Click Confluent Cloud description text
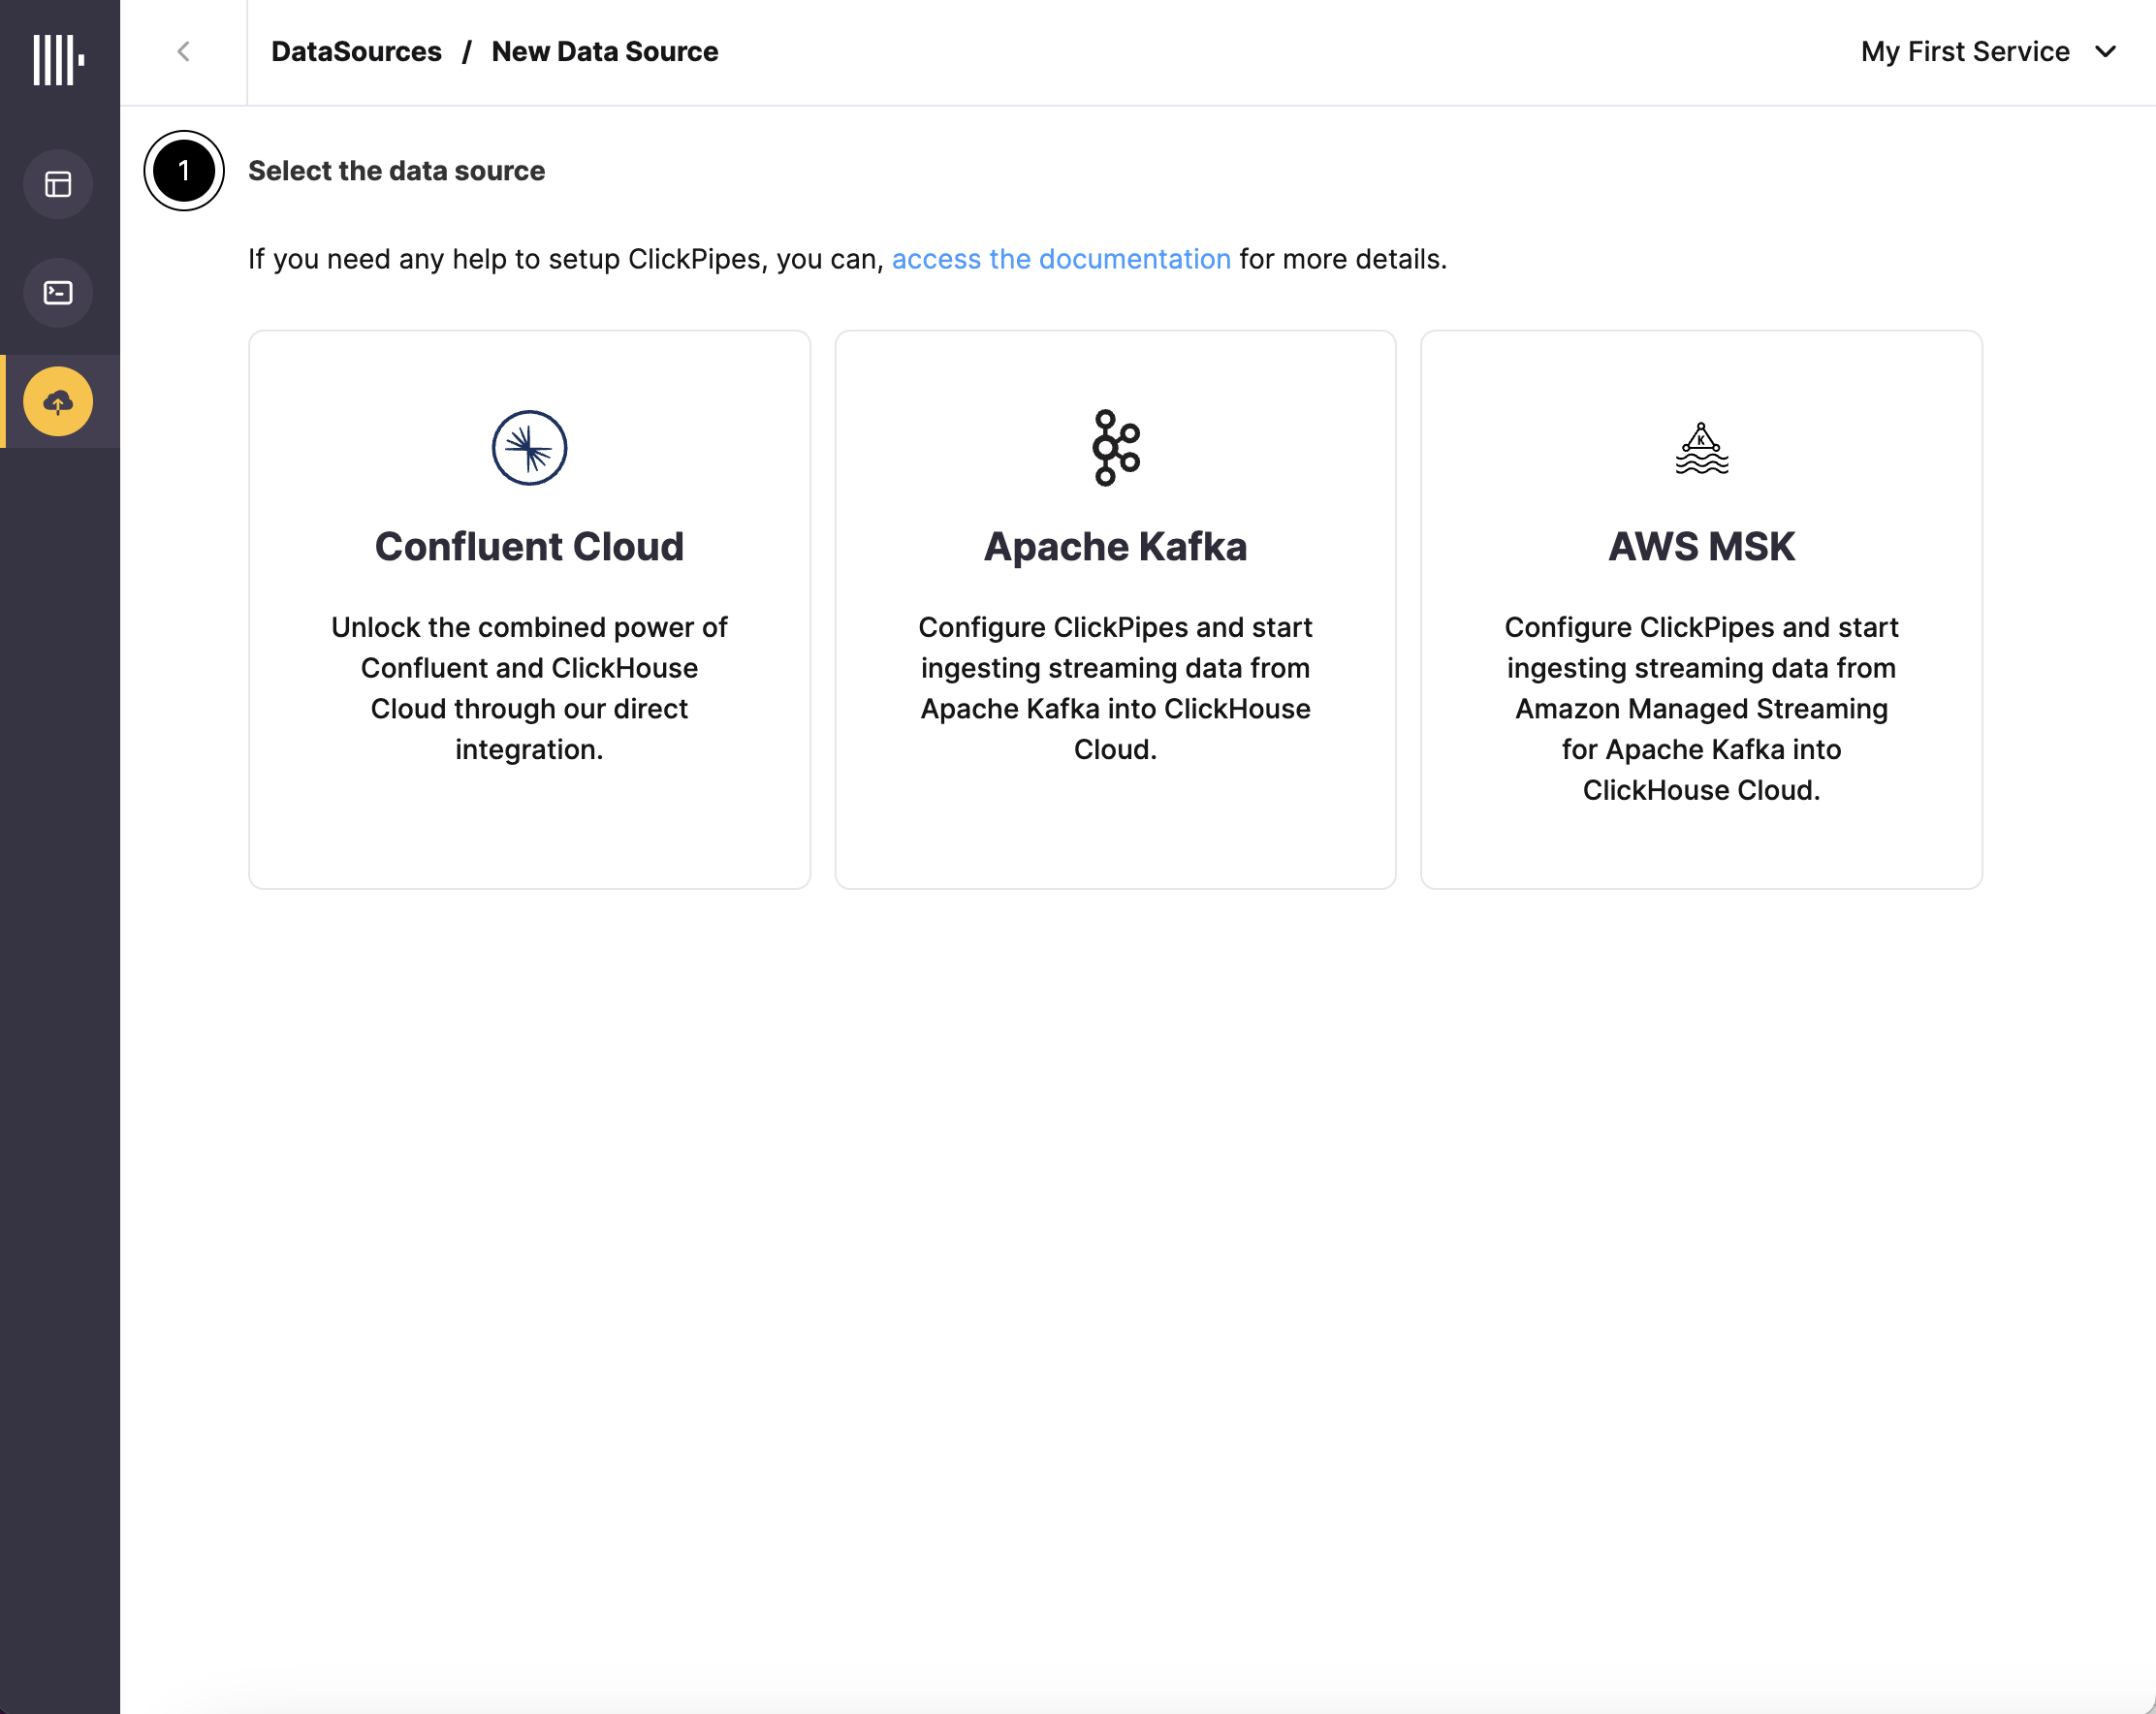Viewport: 2156px width, 1714px height. pyautogui.click(x=529, y=688)
